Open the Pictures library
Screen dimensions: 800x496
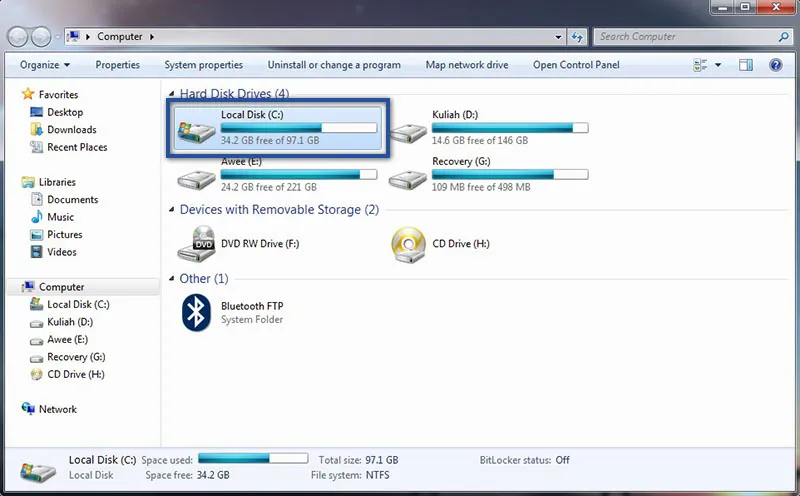coord(64,234)
